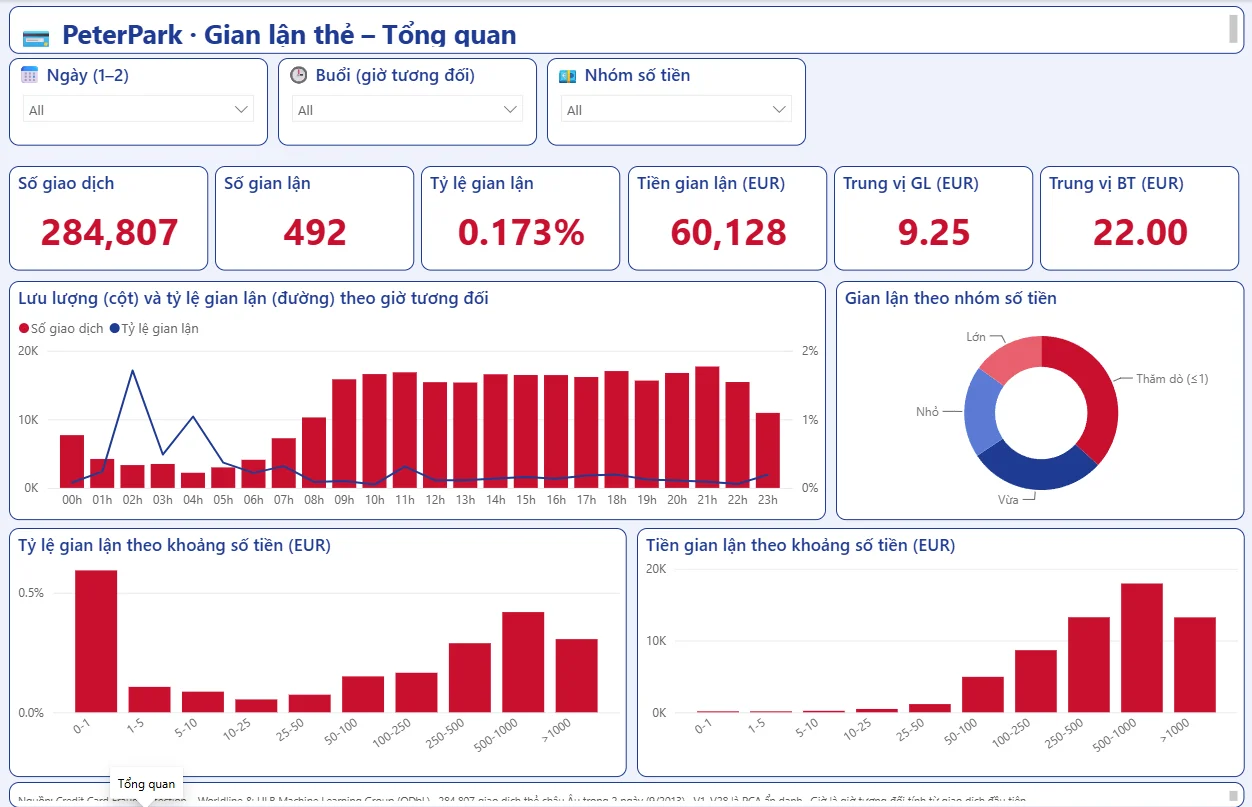1252x807 pixels.
Task: Click the 20K axis label in Tiền gian lận chart
Action: click(656, 569)
